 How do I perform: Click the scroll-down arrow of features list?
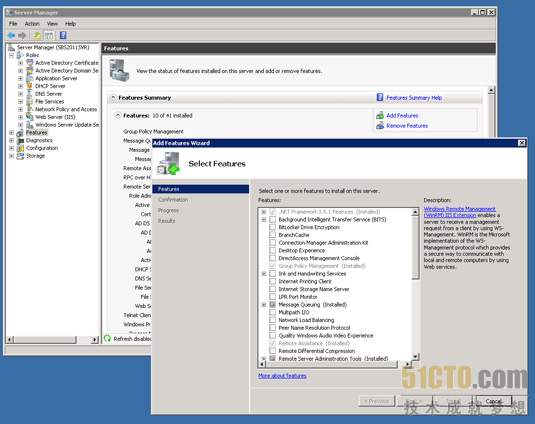[x=415, y=357]
